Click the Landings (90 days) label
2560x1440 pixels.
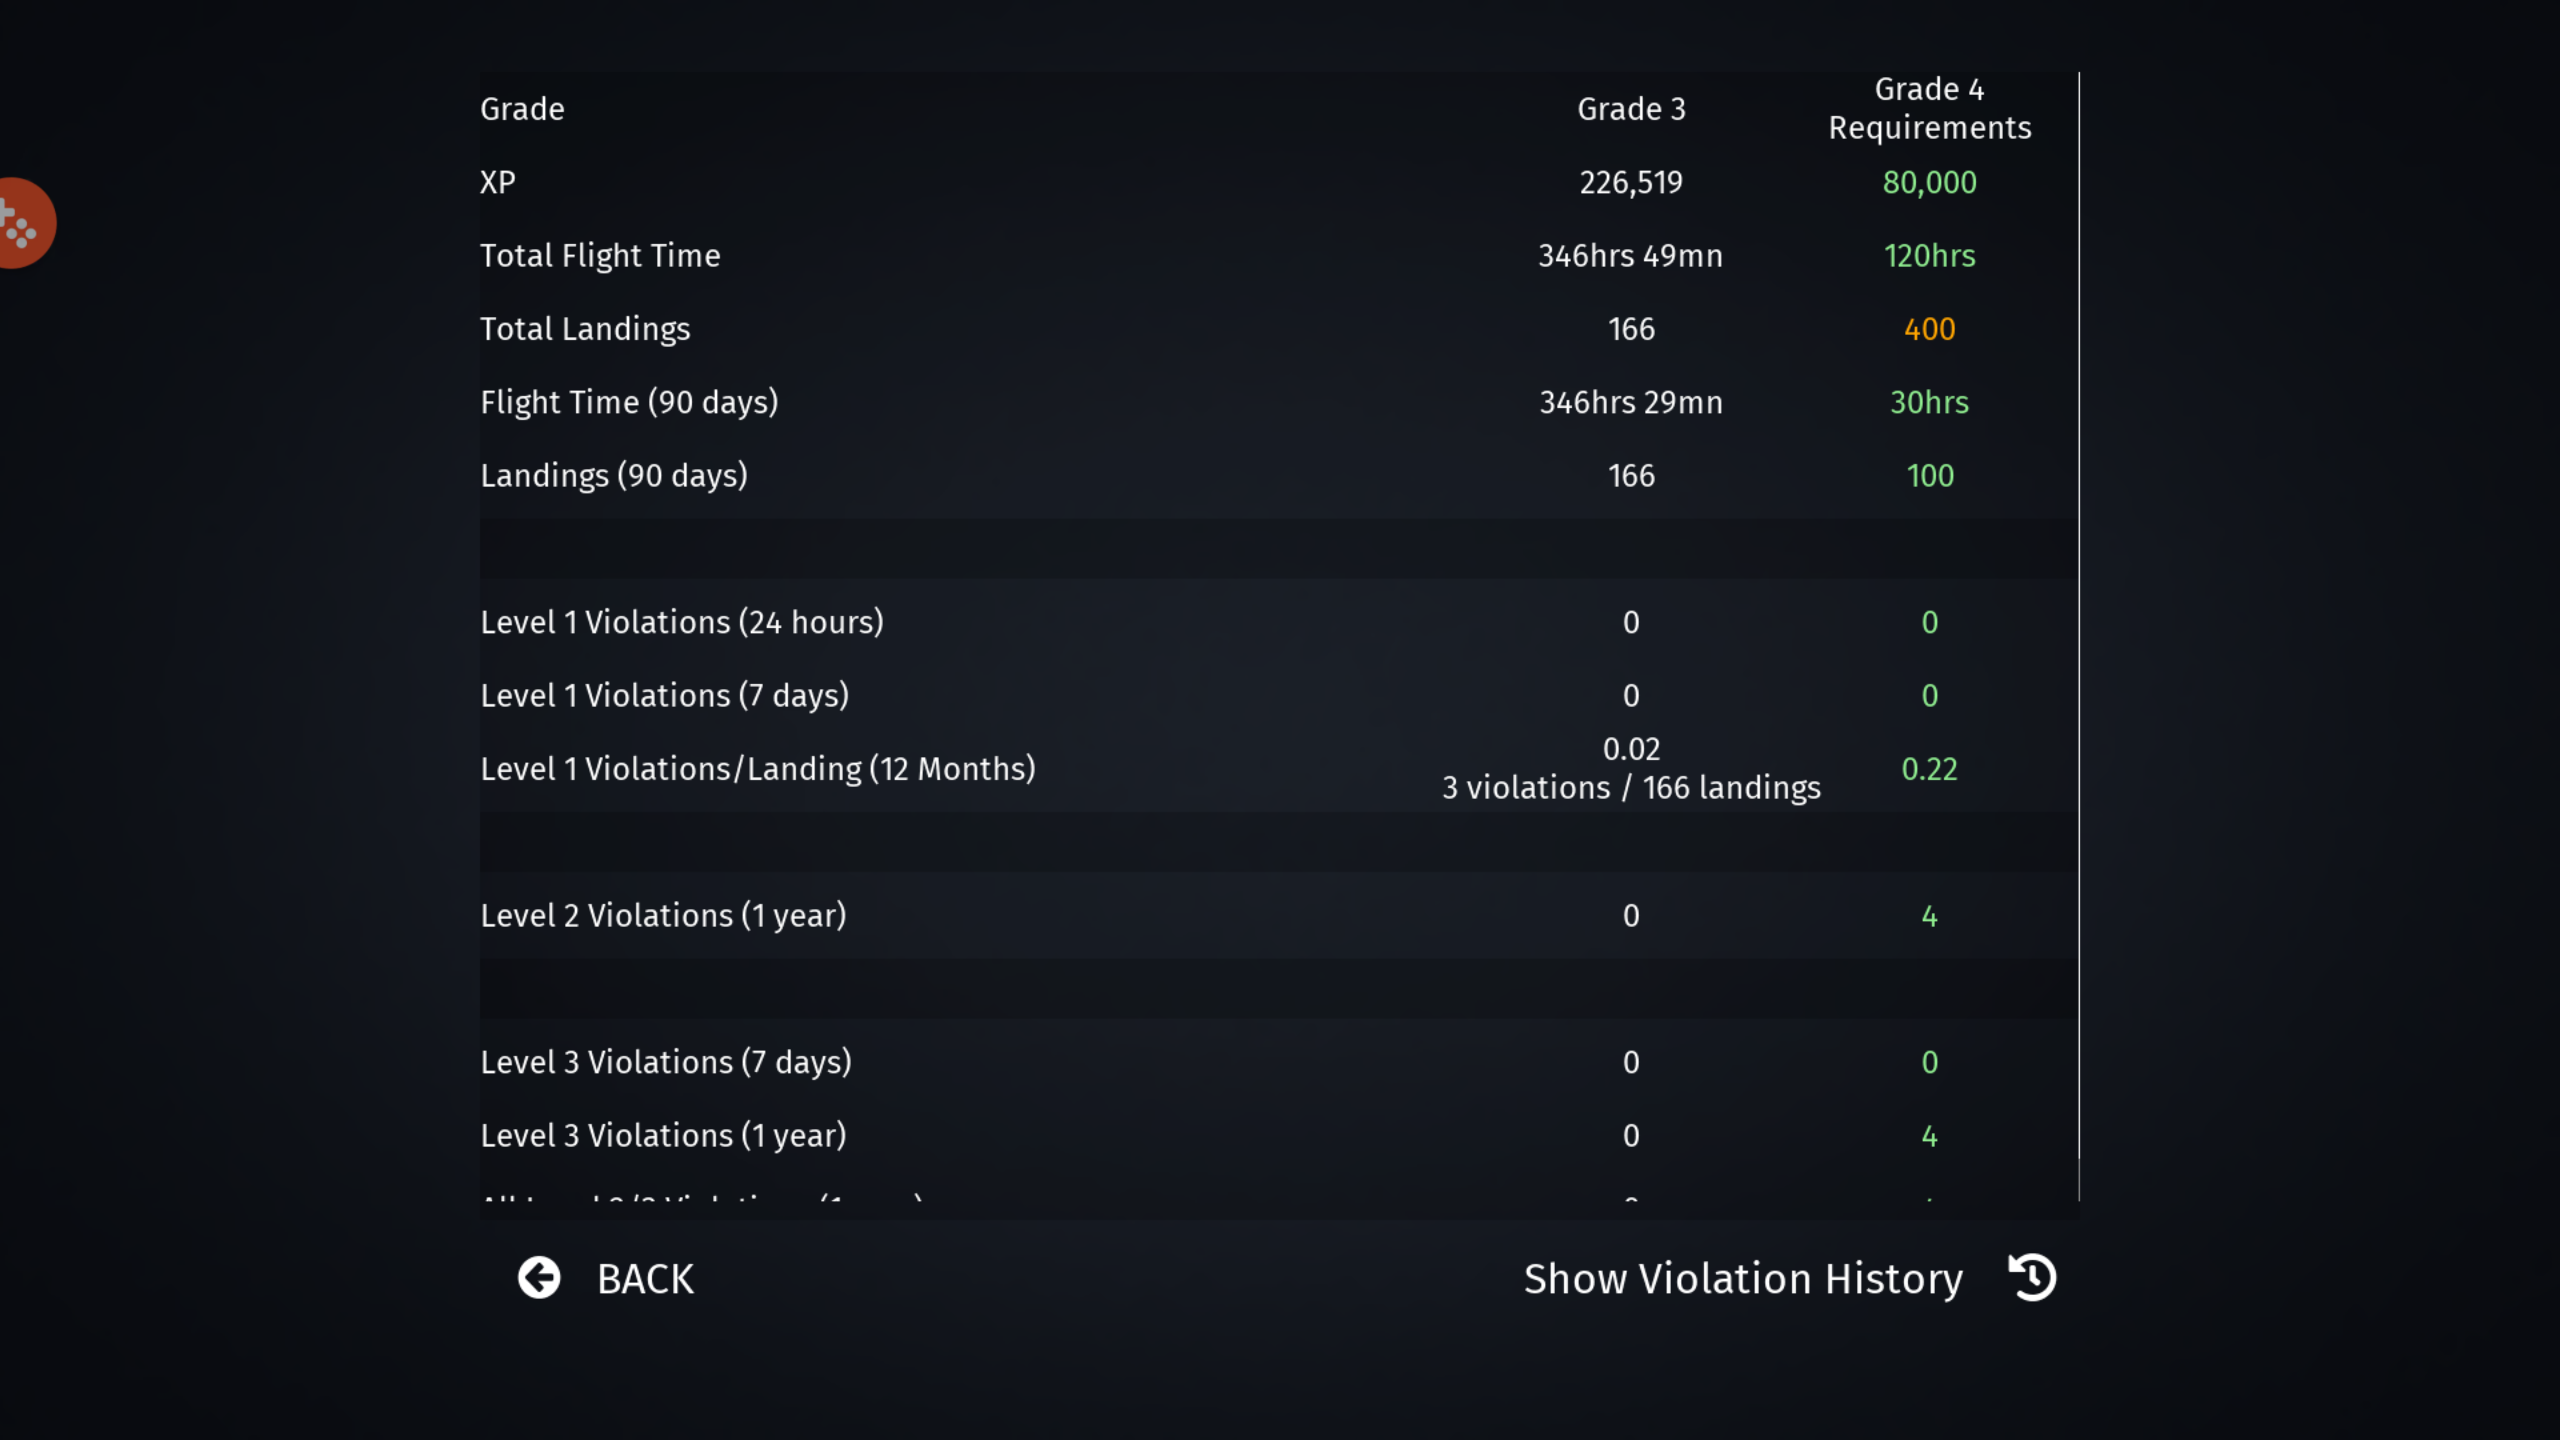[x=614, y=476]
